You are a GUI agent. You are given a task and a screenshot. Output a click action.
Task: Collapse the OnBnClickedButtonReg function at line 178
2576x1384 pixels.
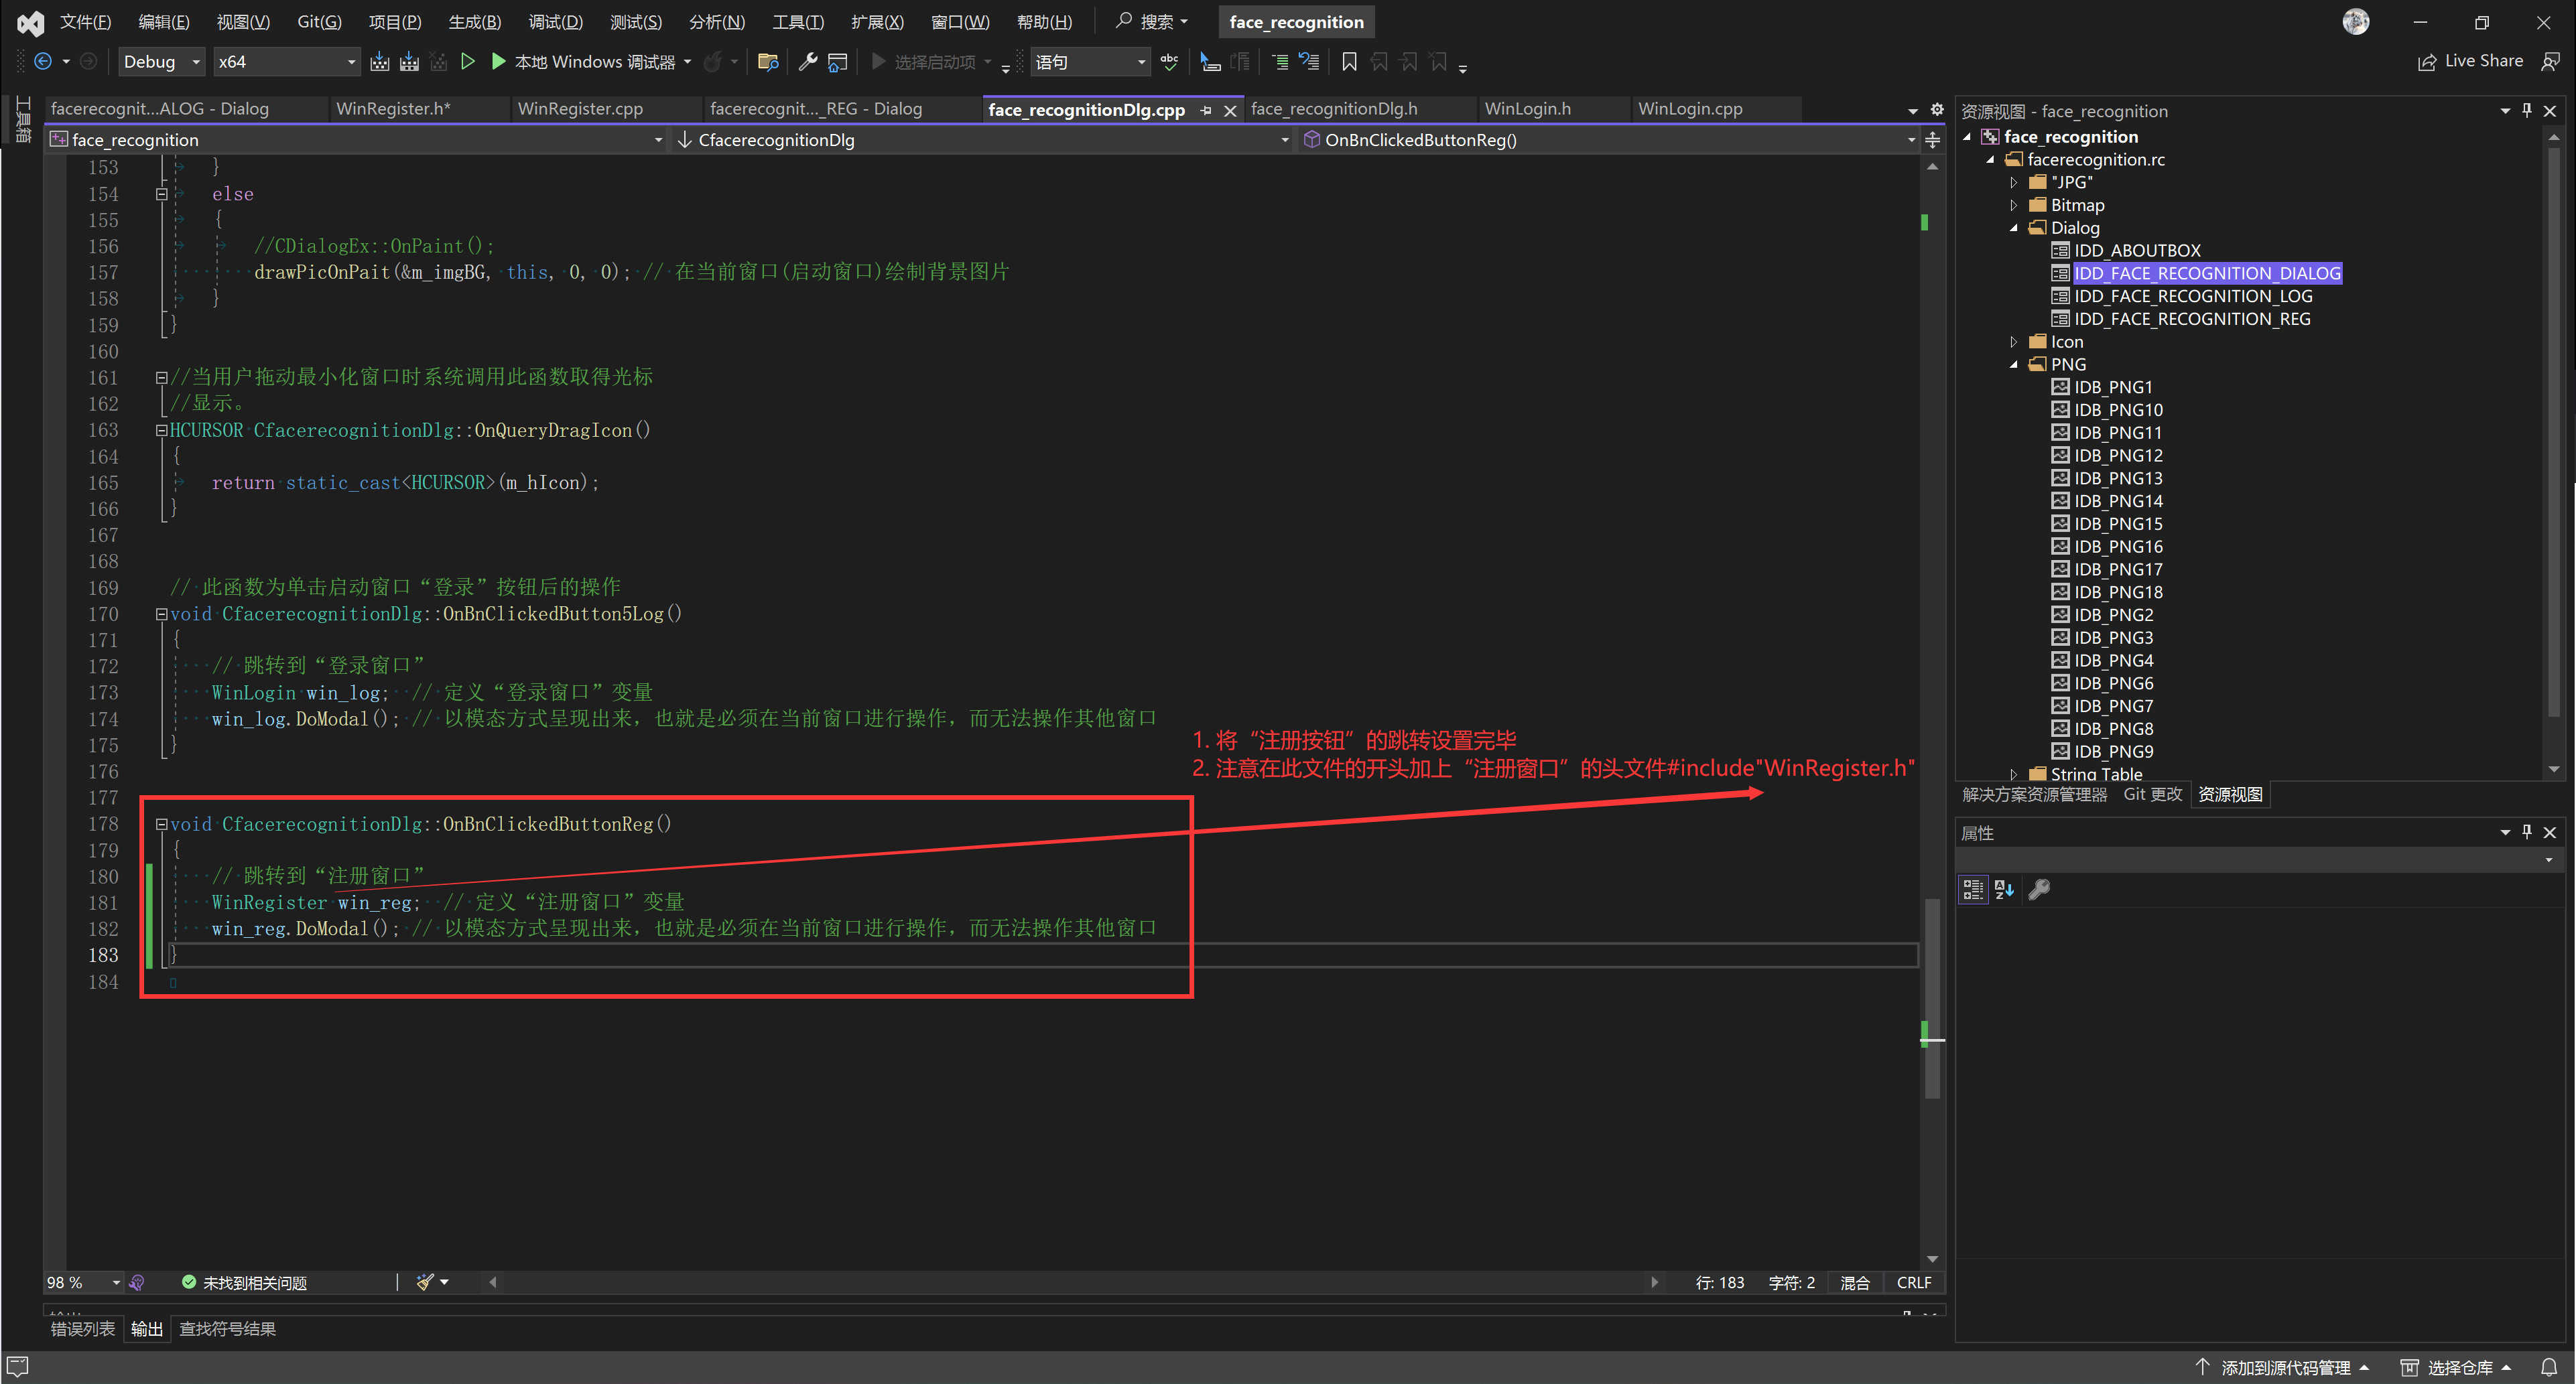point(161,825)
